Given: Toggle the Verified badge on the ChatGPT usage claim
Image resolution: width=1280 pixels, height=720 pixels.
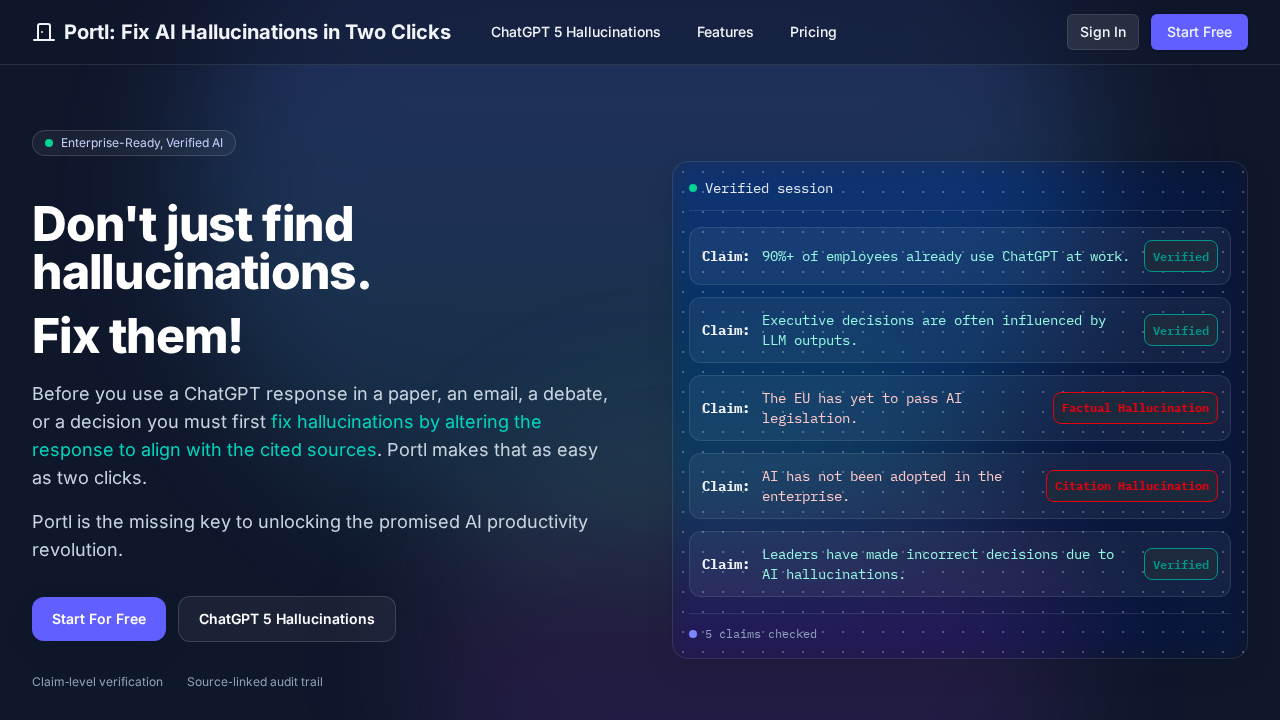Looking at the screenshot, I should coord(1181,256).
